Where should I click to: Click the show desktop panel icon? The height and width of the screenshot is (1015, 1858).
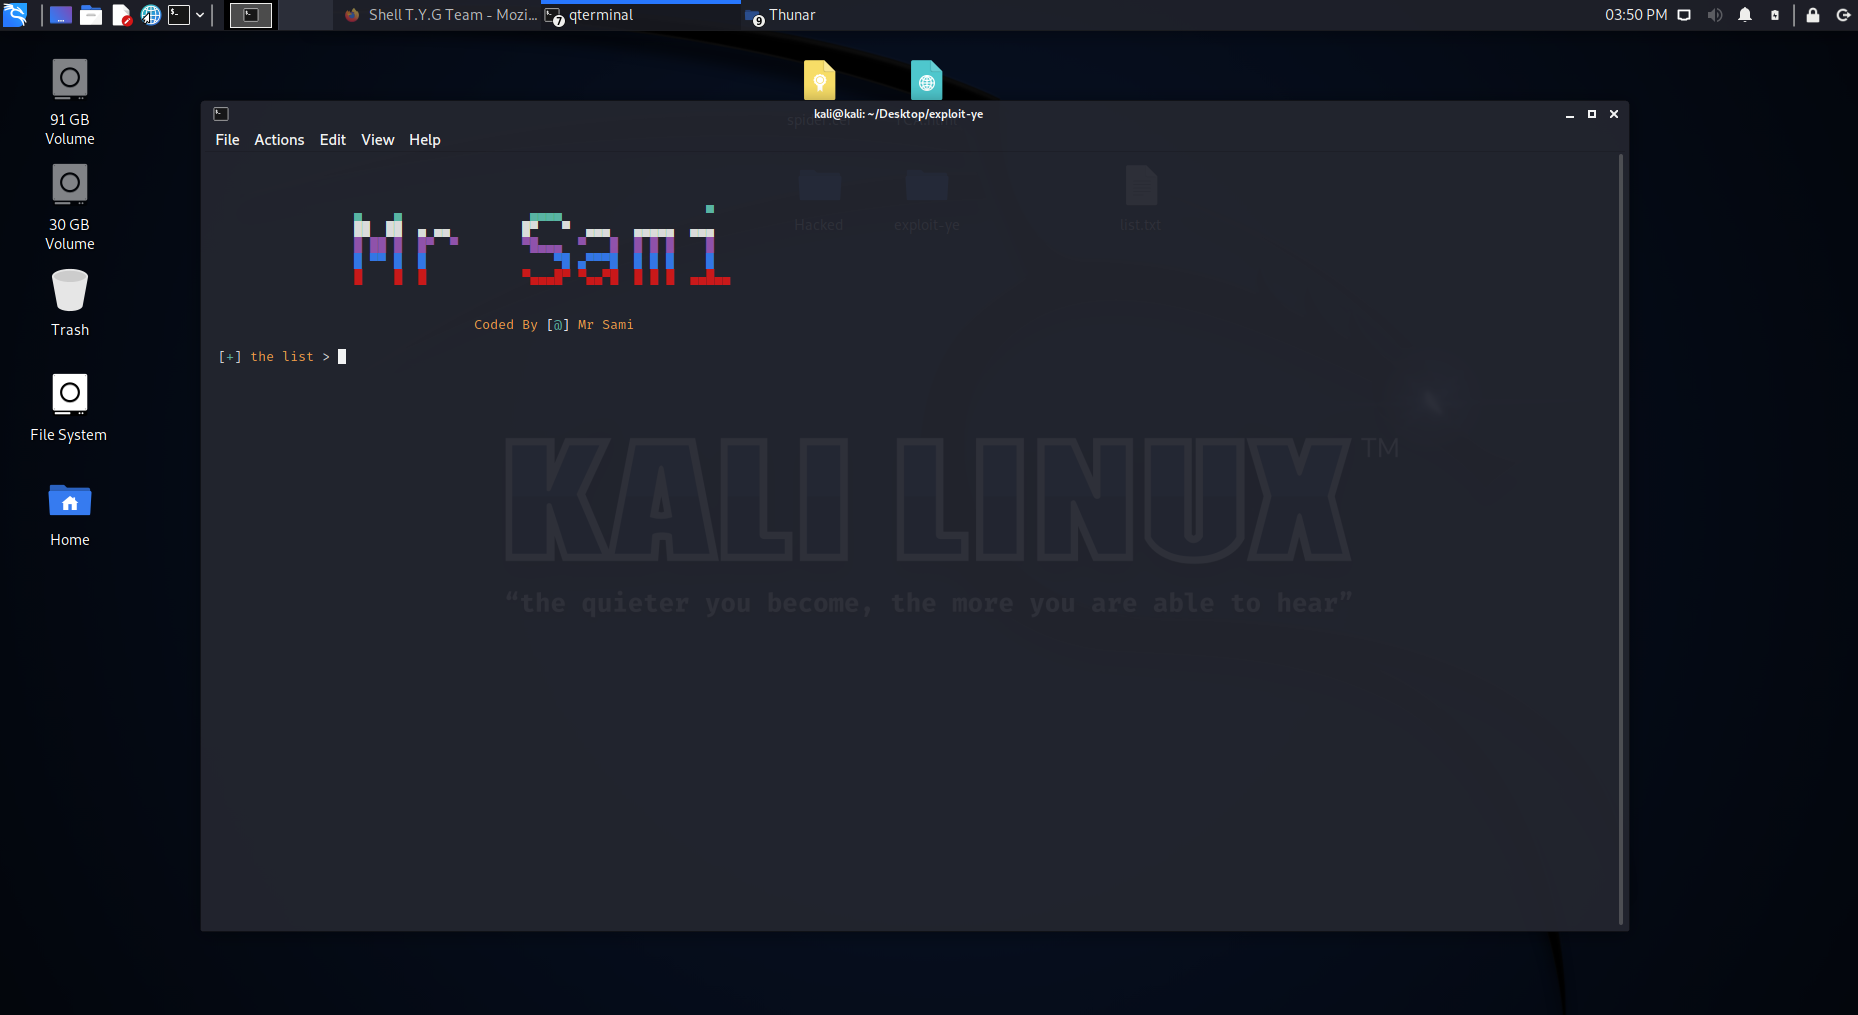[x=61, y=15]
